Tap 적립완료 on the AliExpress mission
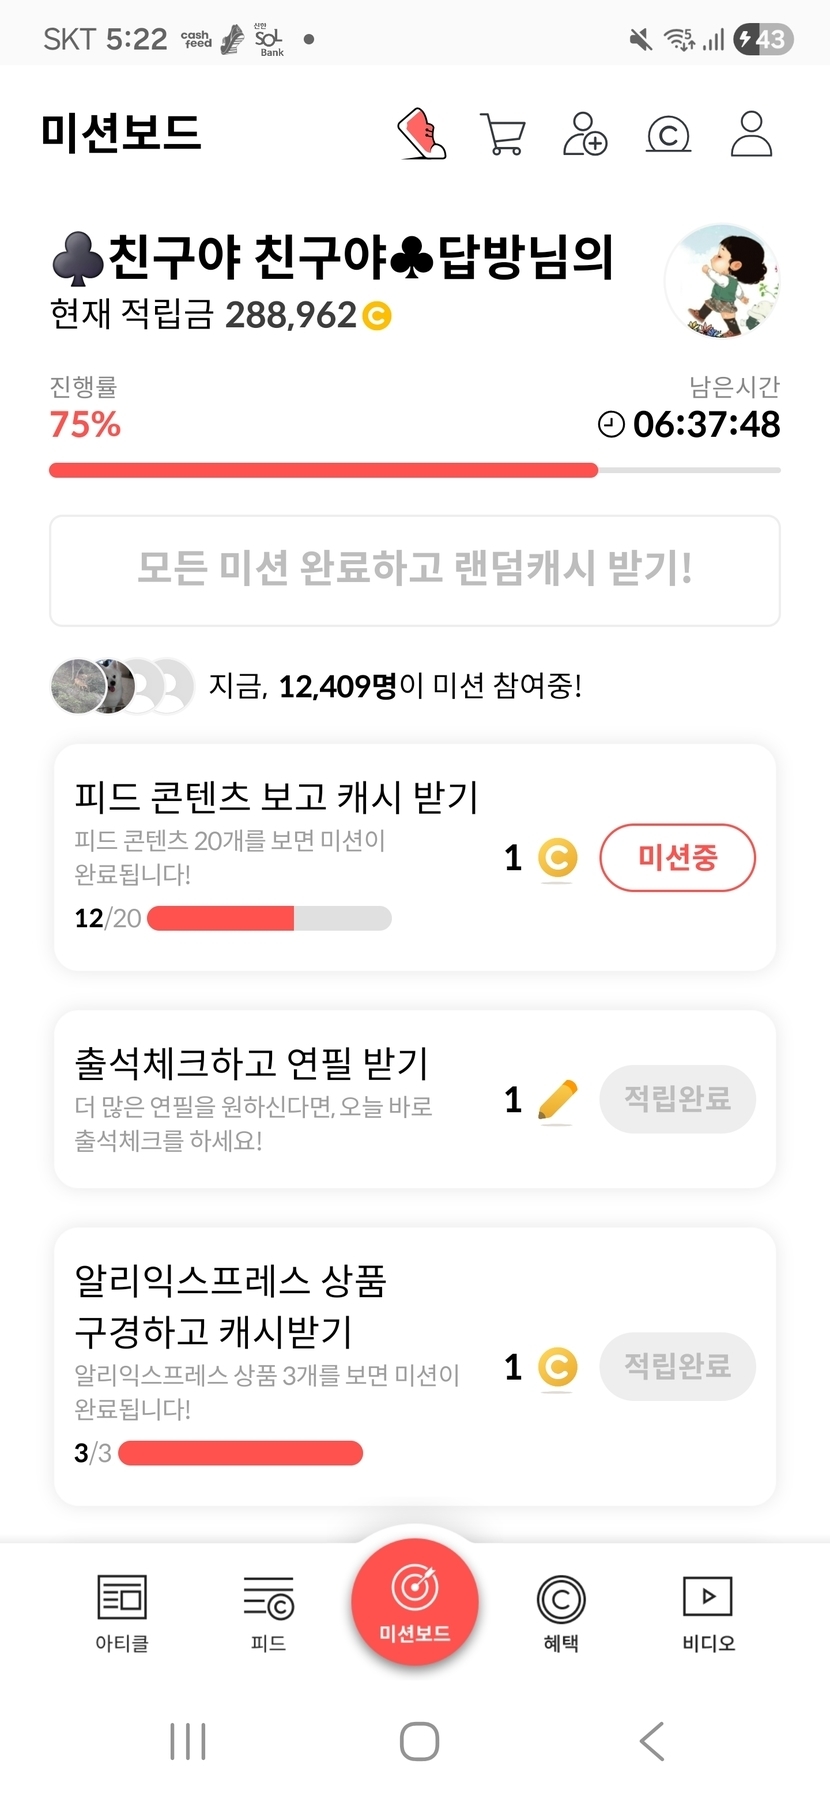This screenshot has width=830, height=1798. [x=677, y=1366]
